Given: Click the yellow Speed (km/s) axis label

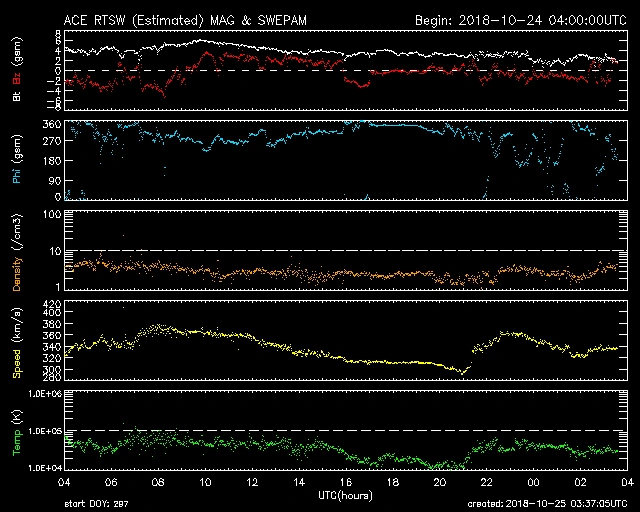Looking at the screenshot, I should (x=17, y=341).
